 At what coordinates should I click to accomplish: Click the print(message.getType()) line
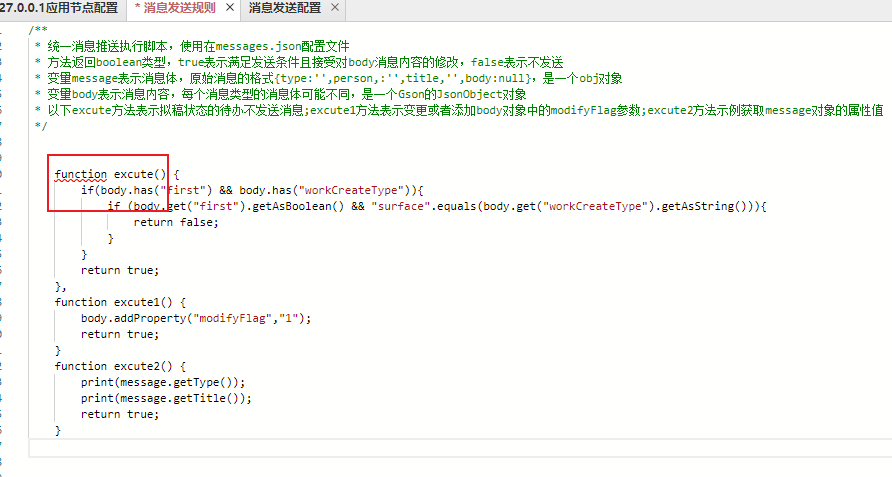tap(163, 382)
